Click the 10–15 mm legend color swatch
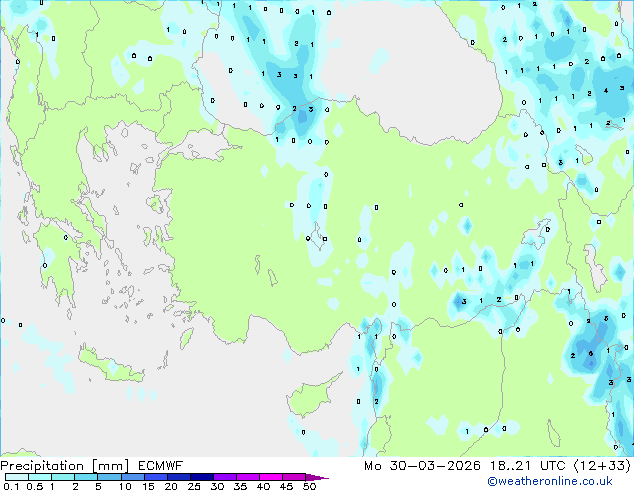 [133, 477]
